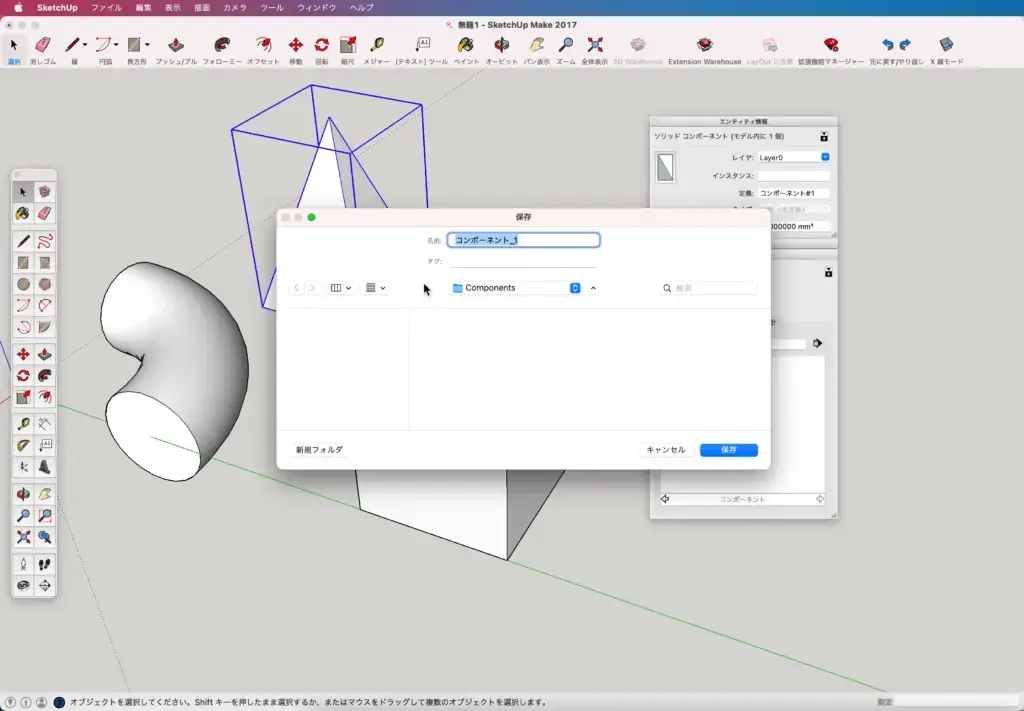Screen dimensions: 1024x711
Task: Select the Dimension tool in the left palette
Action: [x=44, y=424]
